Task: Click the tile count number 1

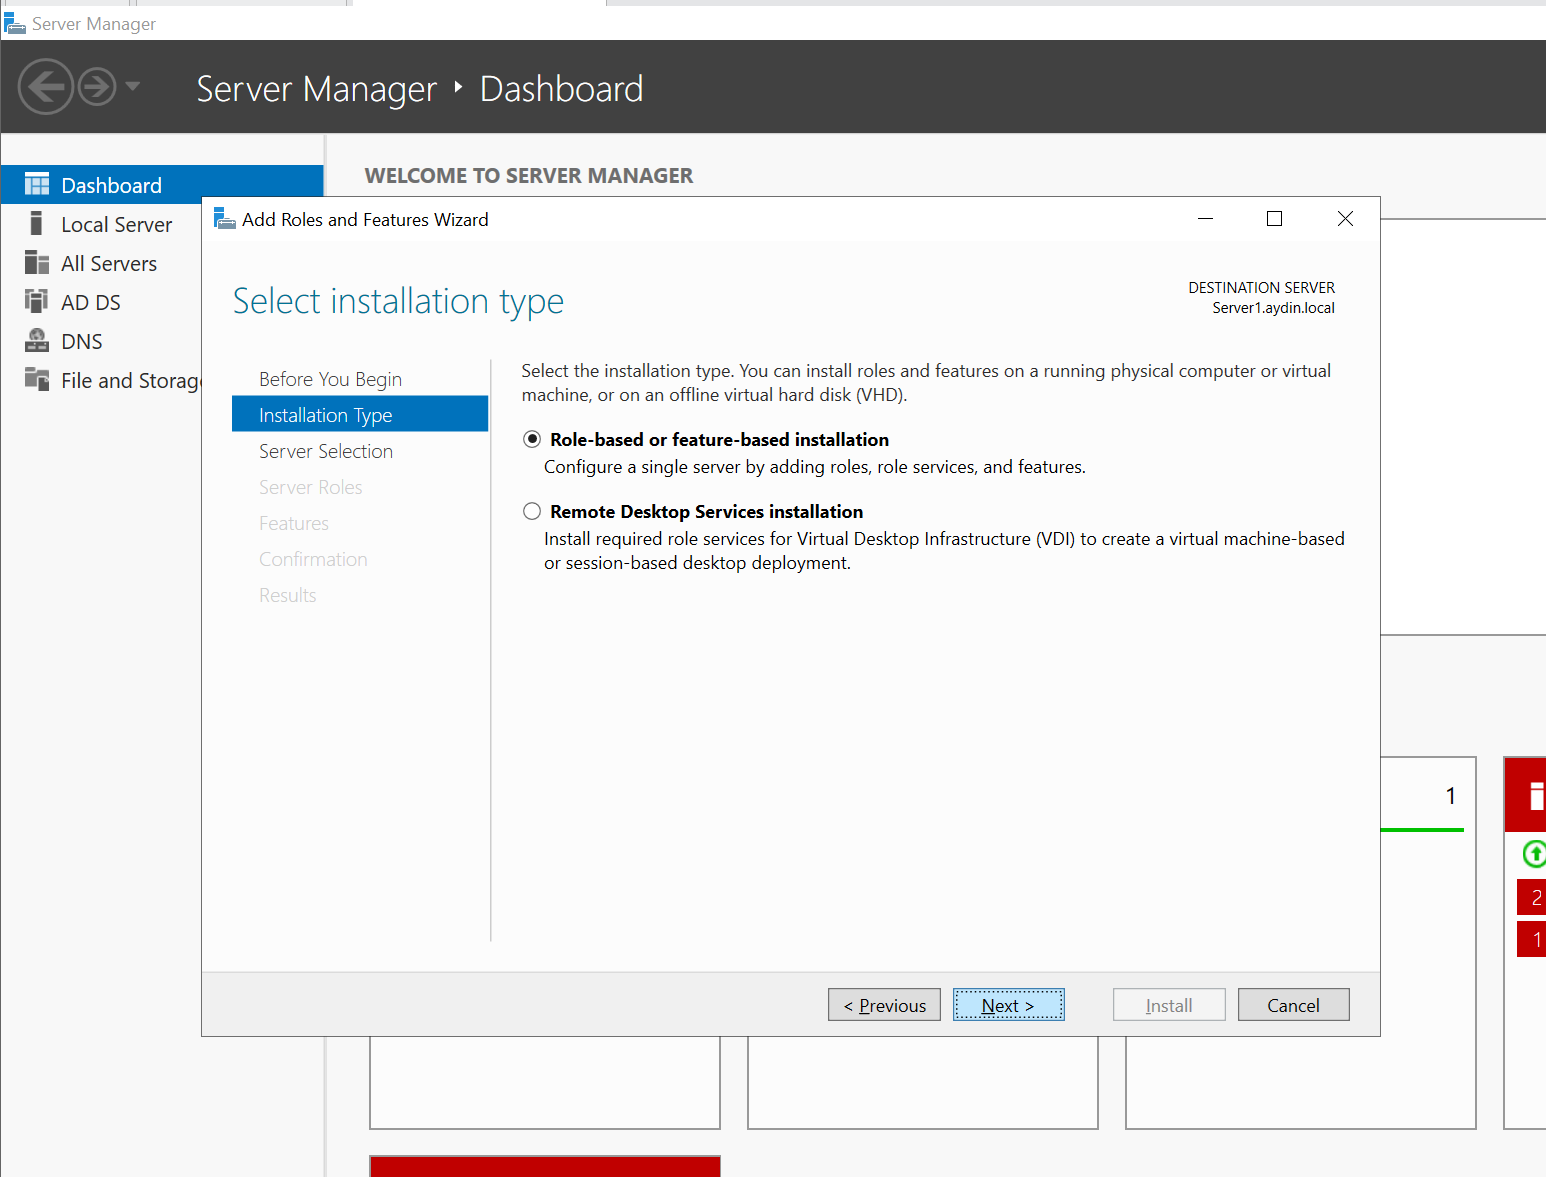Action: point(1451,796)
